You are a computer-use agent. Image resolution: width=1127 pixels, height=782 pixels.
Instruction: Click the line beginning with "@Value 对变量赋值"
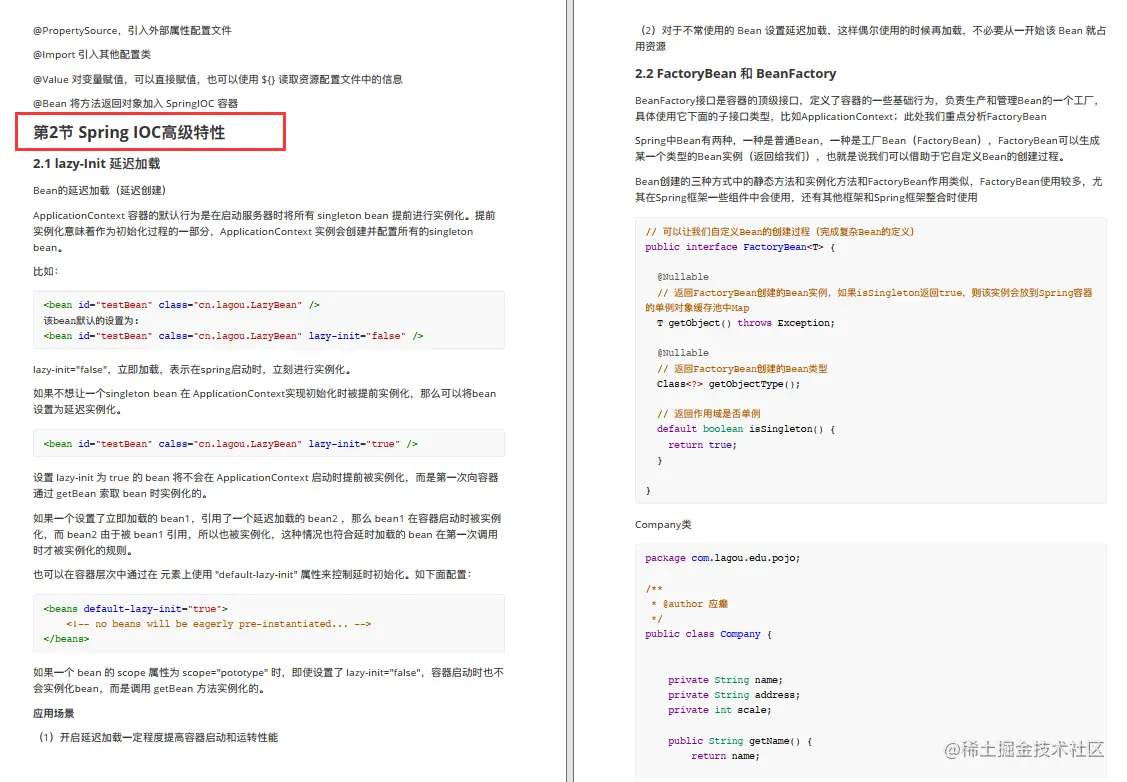[218, 79]
